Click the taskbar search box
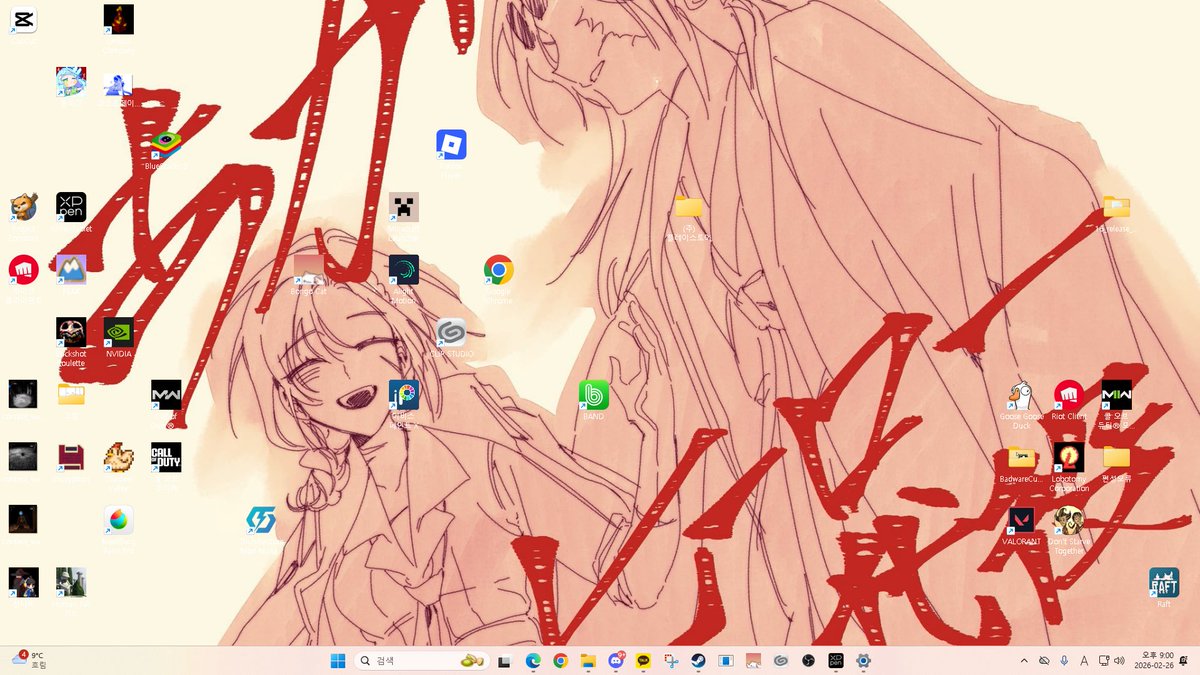The width and height of the screenshot is (1200, 675). 421,660
